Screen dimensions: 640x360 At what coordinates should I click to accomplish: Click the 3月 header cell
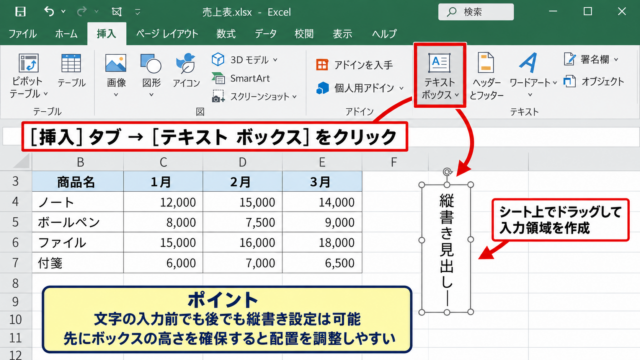coord(322,181)
